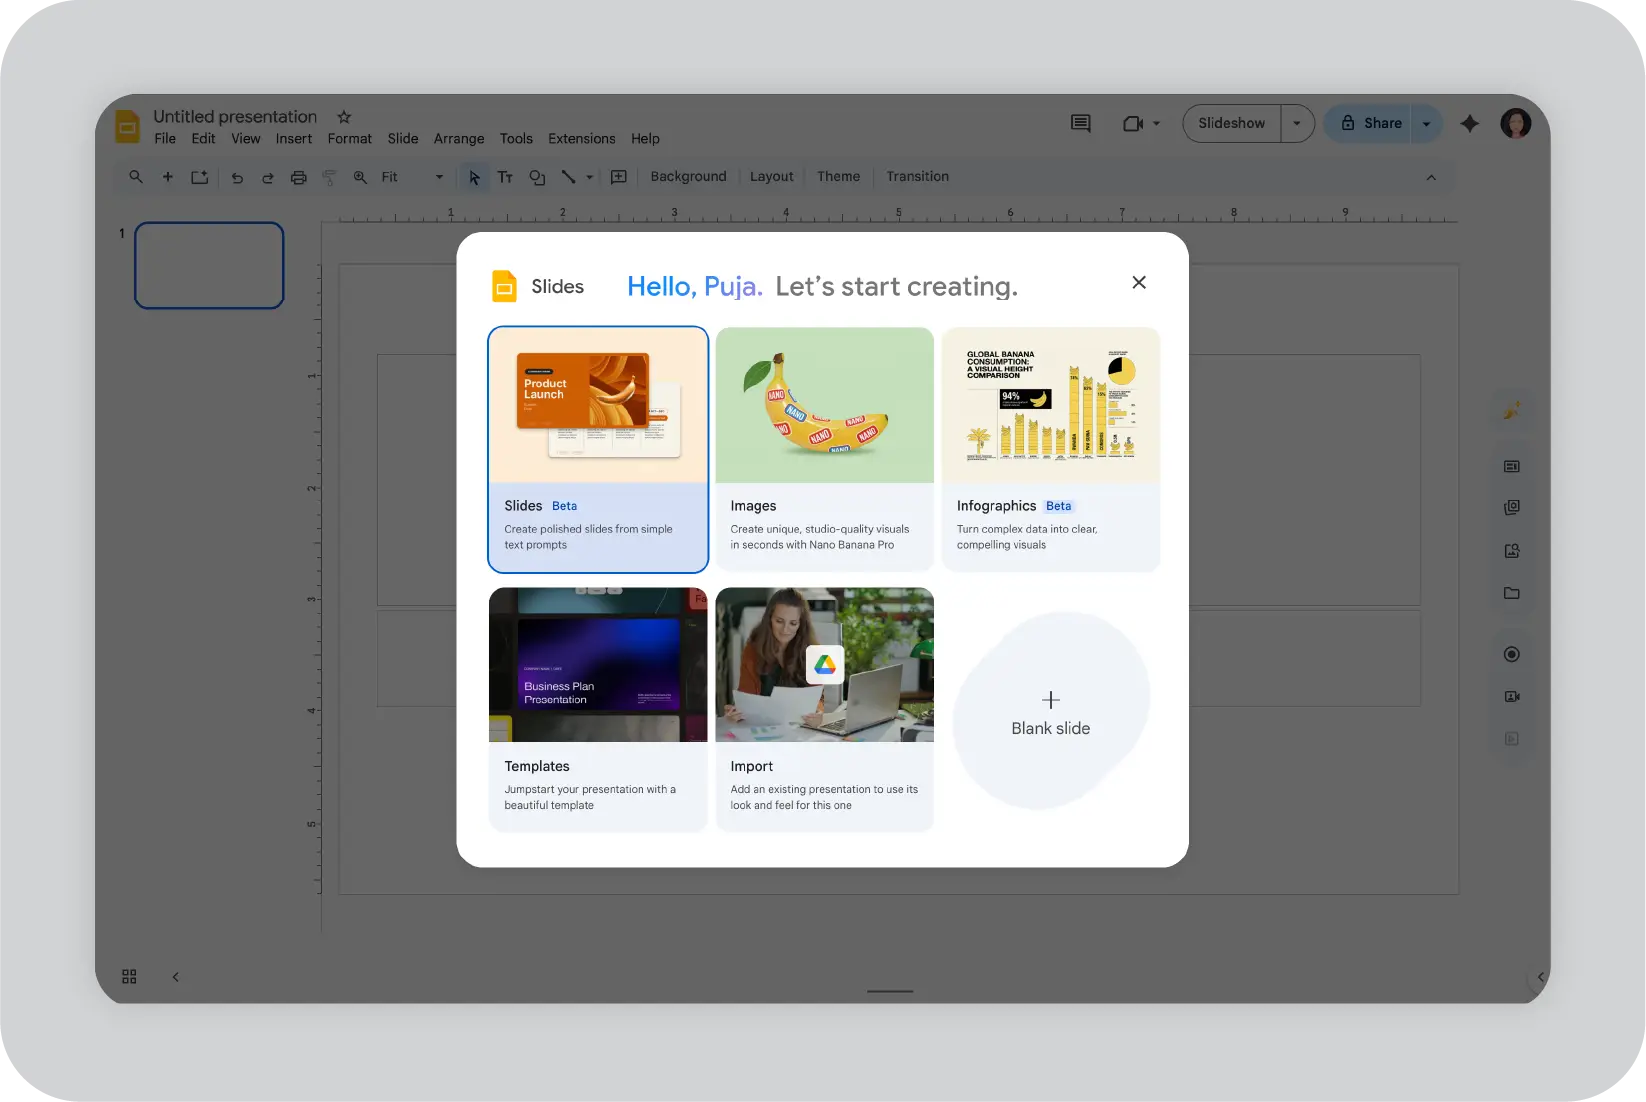Star the Untitled presentation
The height and width of the screenshot is (1102, 1646).
pos(344,117)
